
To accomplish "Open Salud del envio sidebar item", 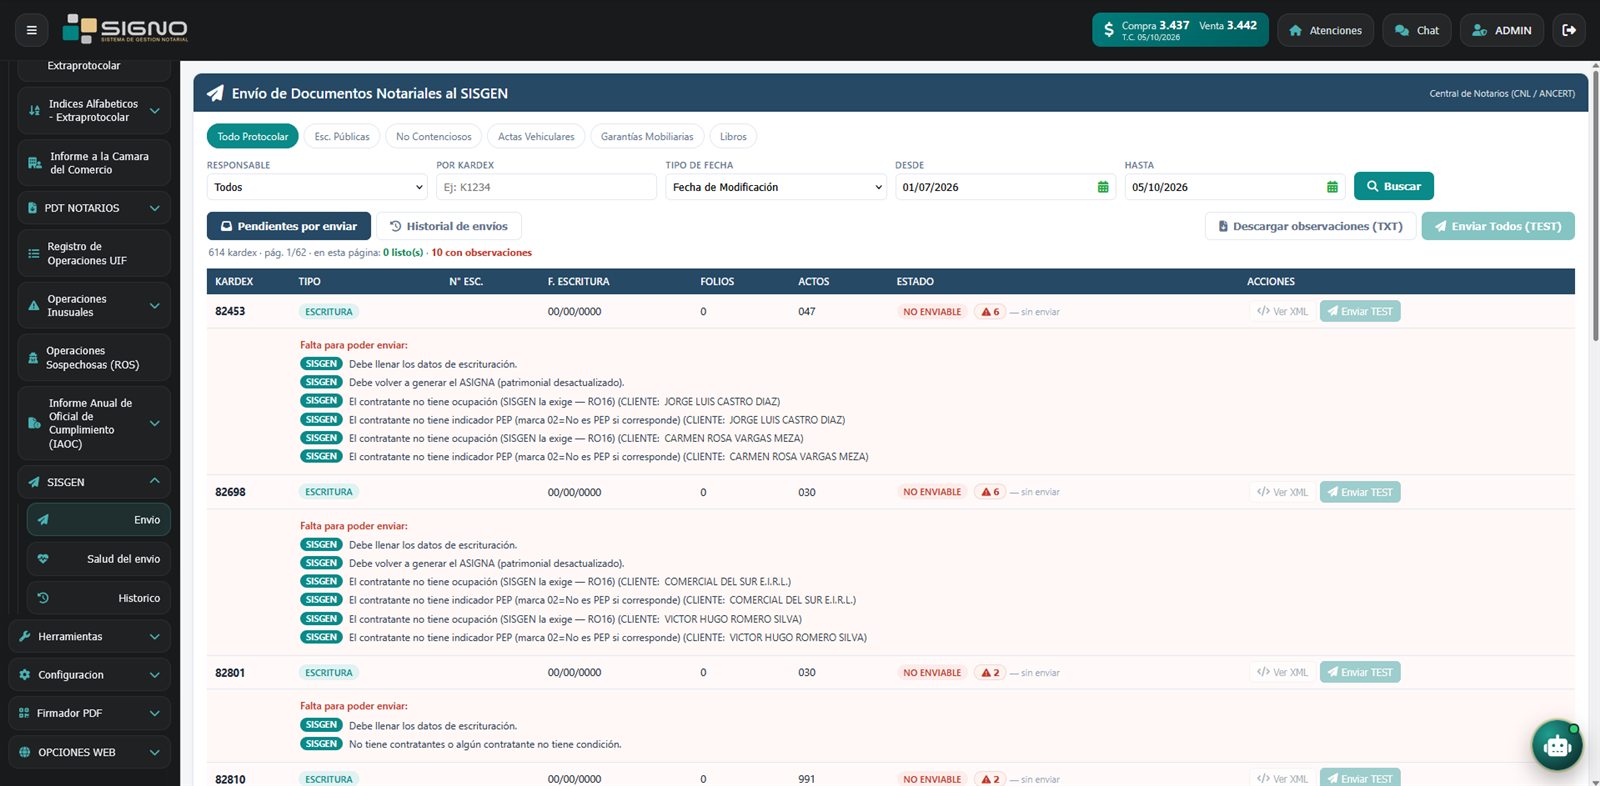I will click(x=98, y=559).
